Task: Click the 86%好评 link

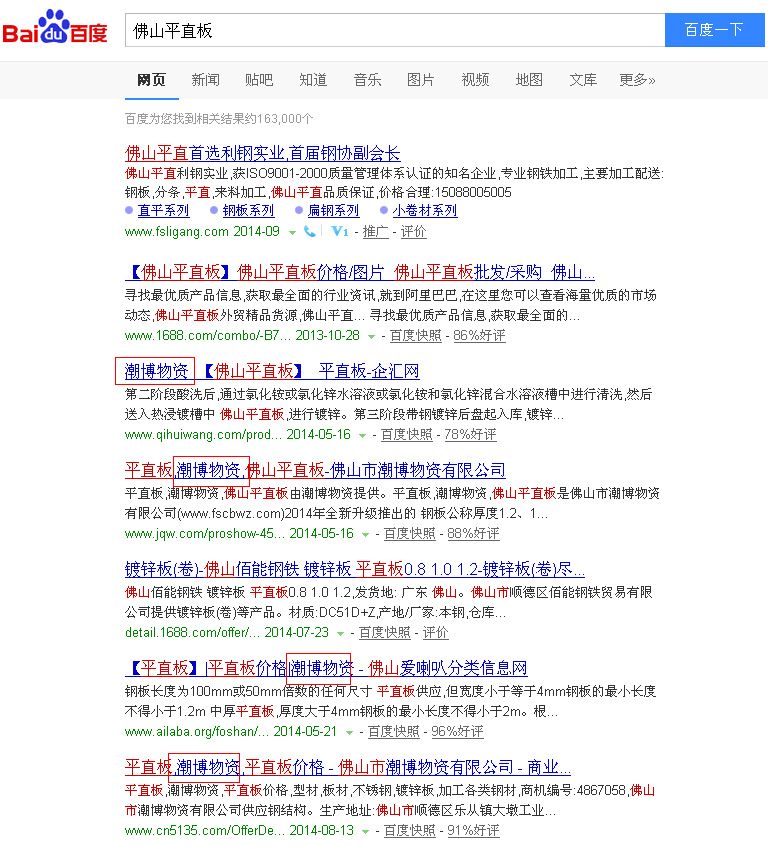Action: click(479, 335)
